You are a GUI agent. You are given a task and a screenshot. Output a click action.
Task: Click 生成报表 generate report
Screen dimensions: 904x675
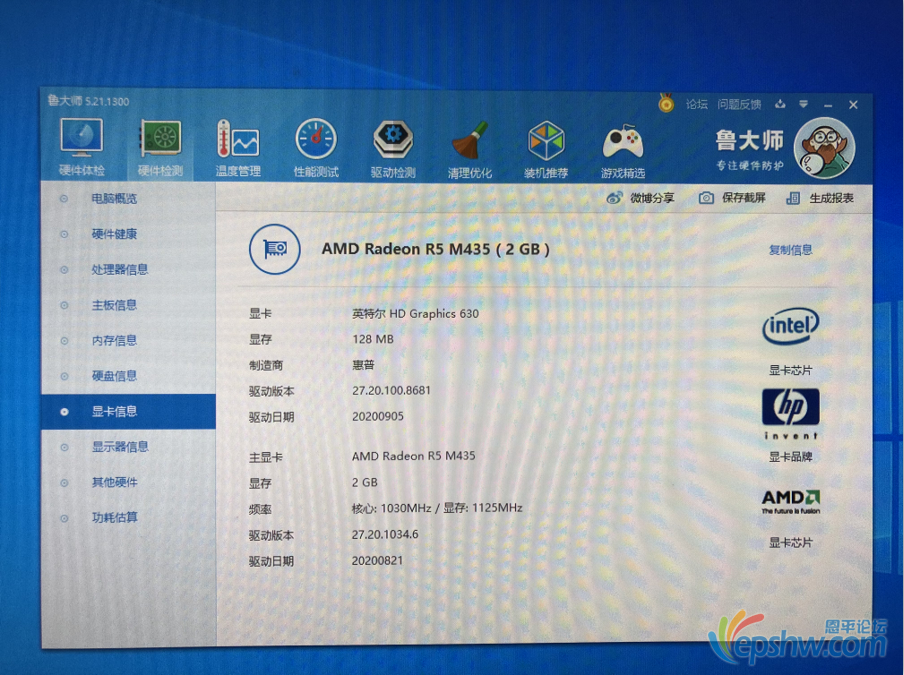click(820, 198)
